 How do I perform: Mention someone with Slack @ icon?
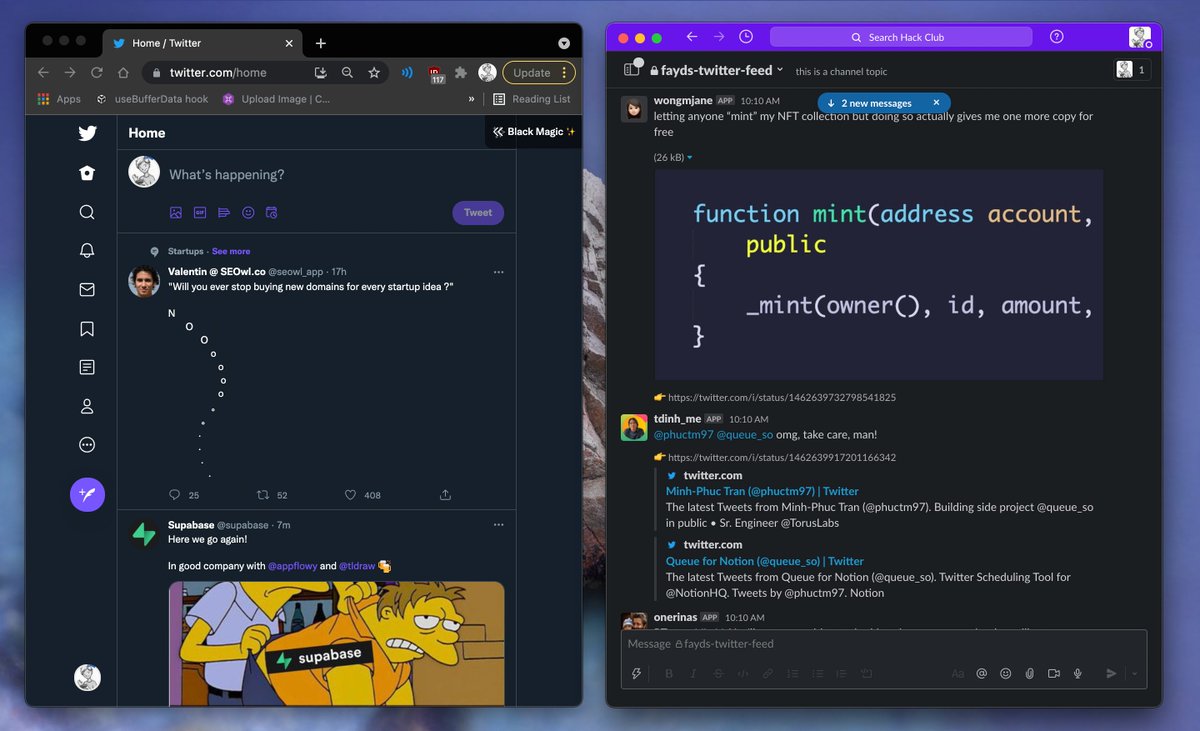click(982, 674)
